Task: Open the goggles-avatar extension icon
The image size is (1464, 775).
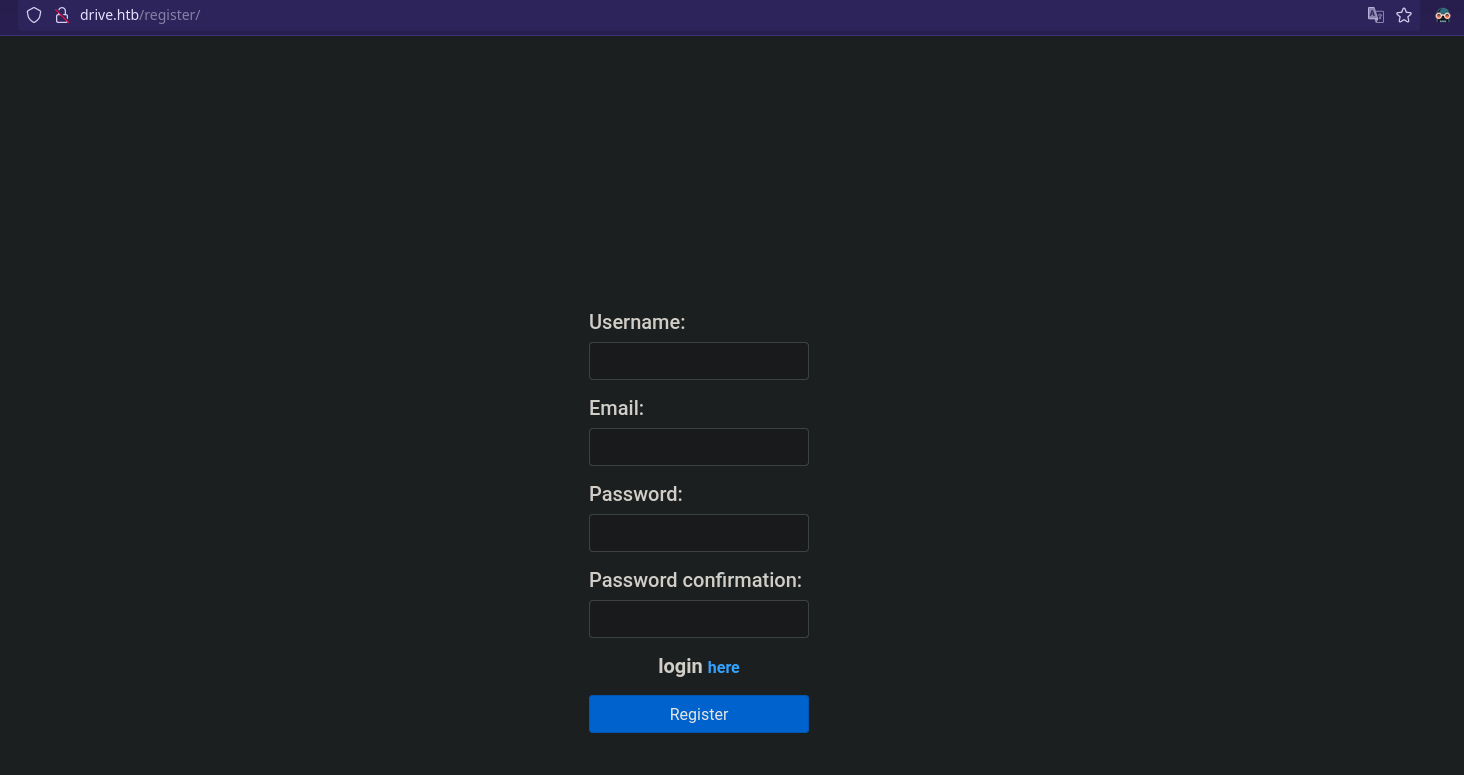Action: pos(1442,15)
